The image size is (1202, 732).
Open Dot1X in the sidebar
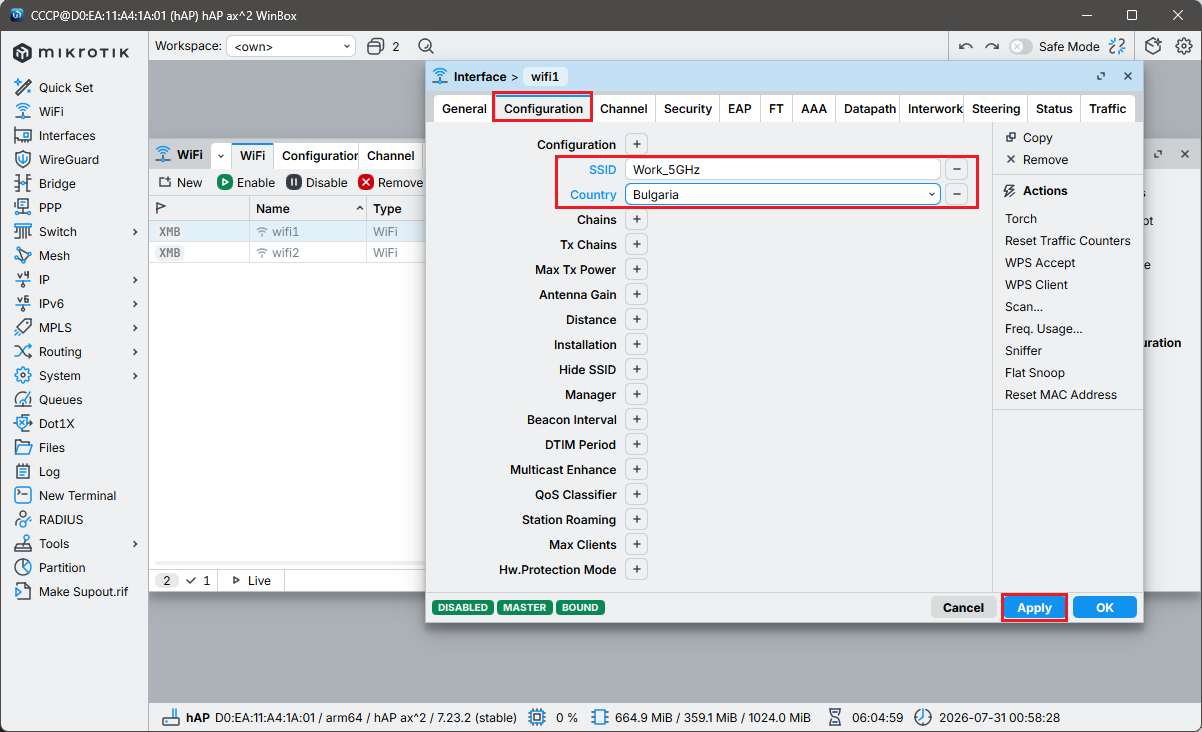[x=56, y=424]
